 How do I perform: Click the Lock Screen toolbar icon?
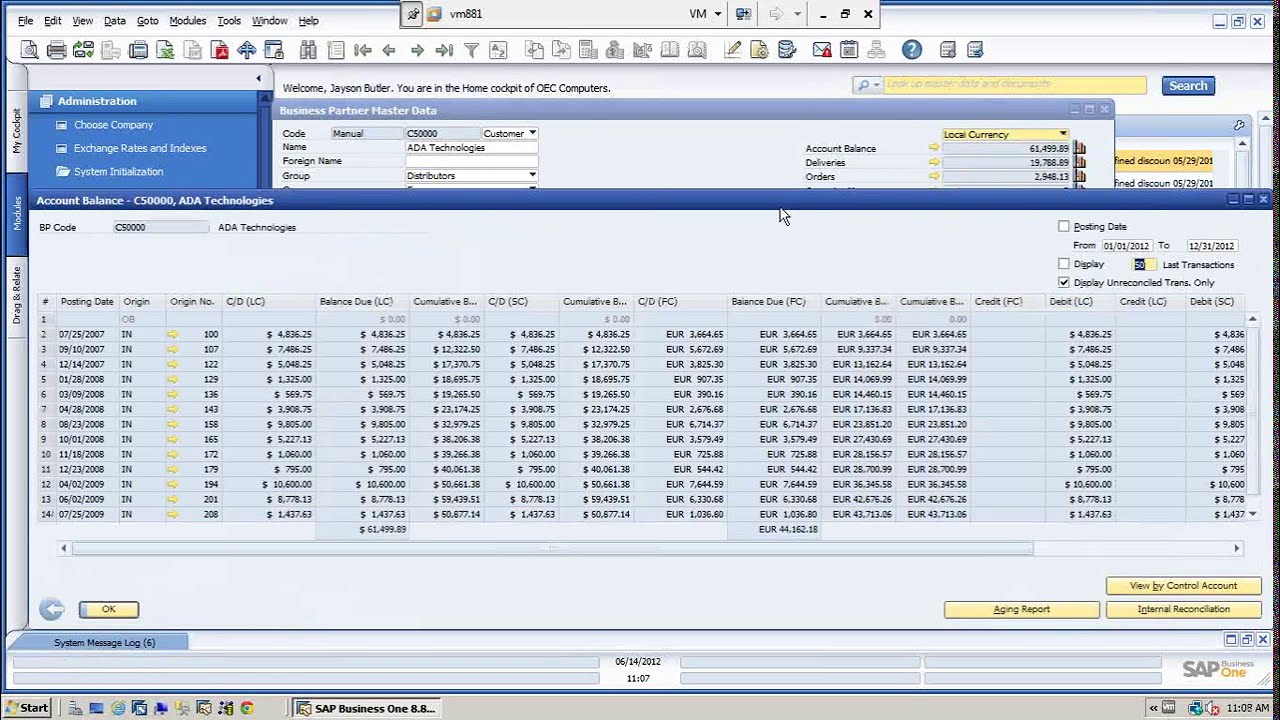point(274,50)
